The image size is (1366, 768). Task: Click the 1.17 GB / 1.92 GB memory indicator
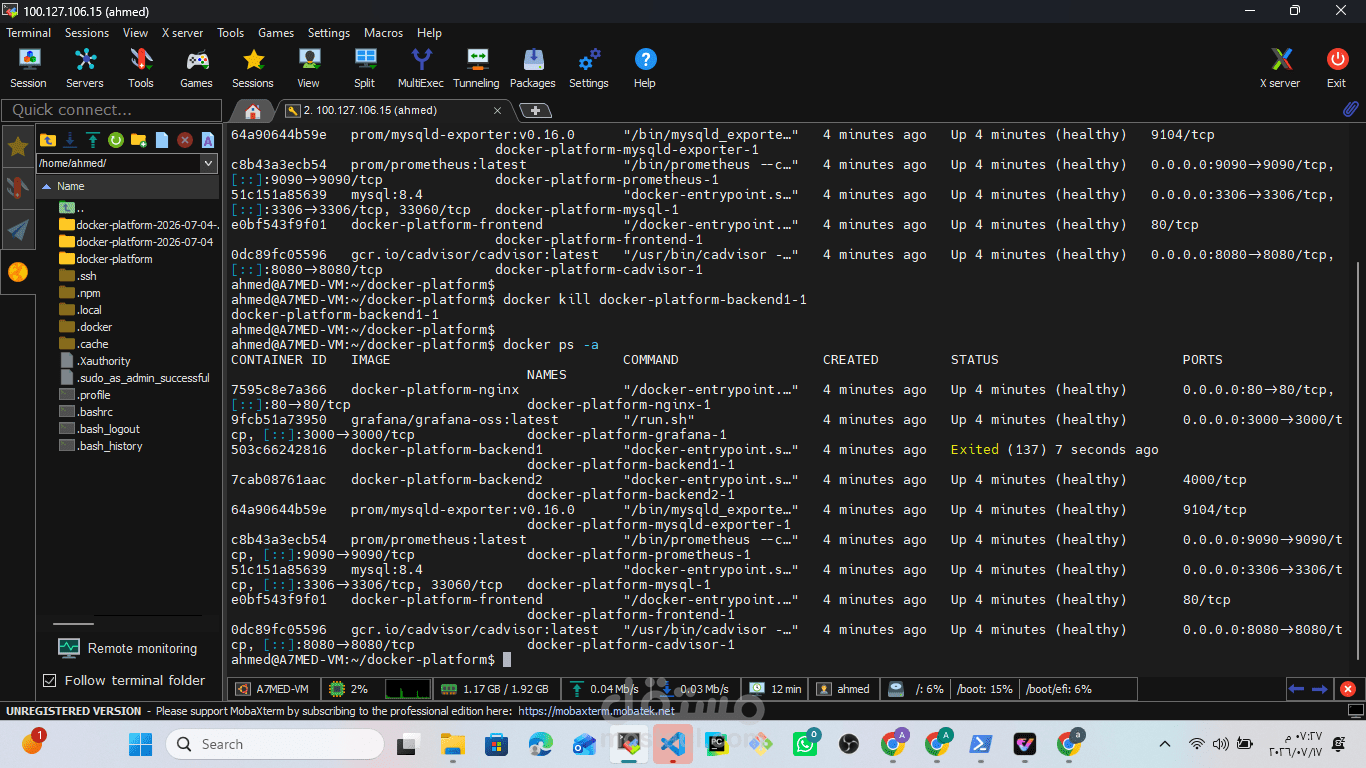496,689
